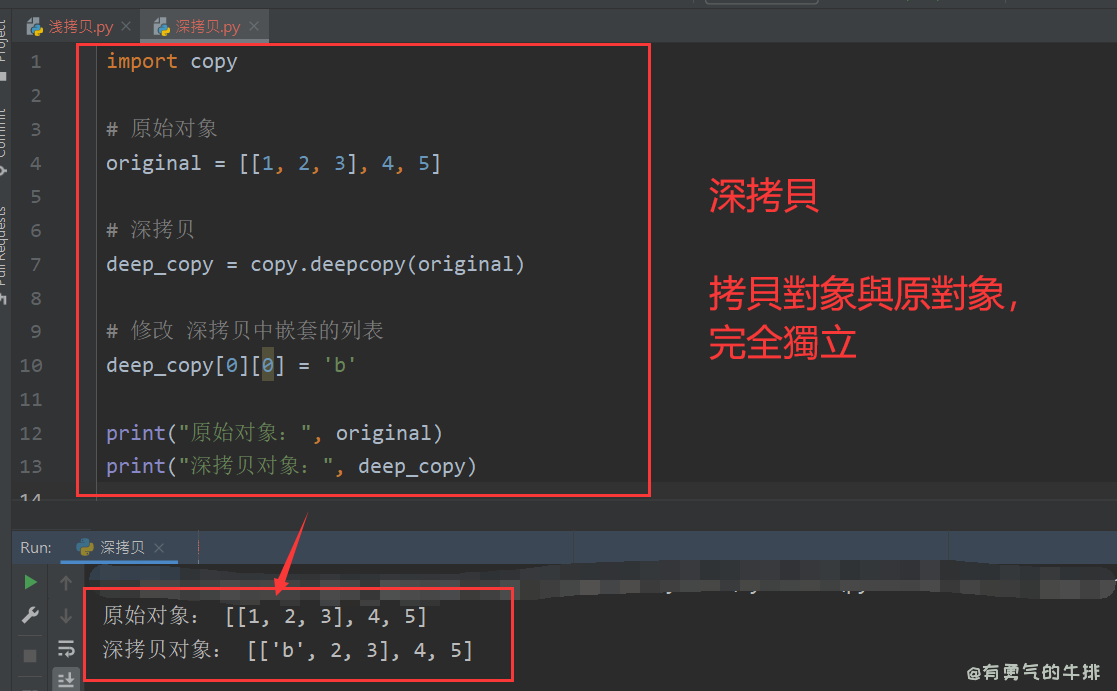Viewport: 1117px width, 691px height.
Task: Click the Python file icon on 浅拷贝.py tab
Action: (x=35, y=27)
